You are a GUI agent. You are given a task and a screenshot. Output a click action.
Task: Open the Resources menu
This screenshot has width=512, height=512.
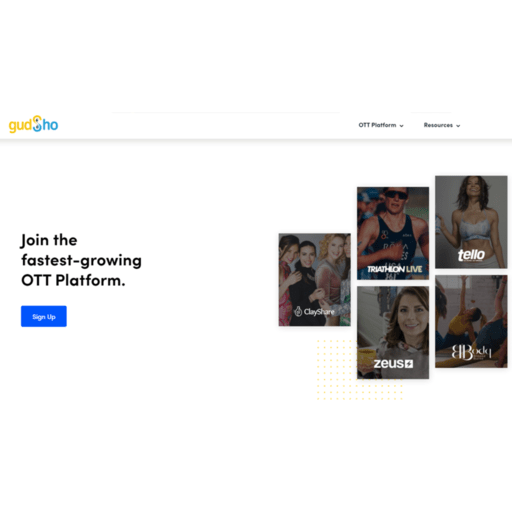(442, 125)
